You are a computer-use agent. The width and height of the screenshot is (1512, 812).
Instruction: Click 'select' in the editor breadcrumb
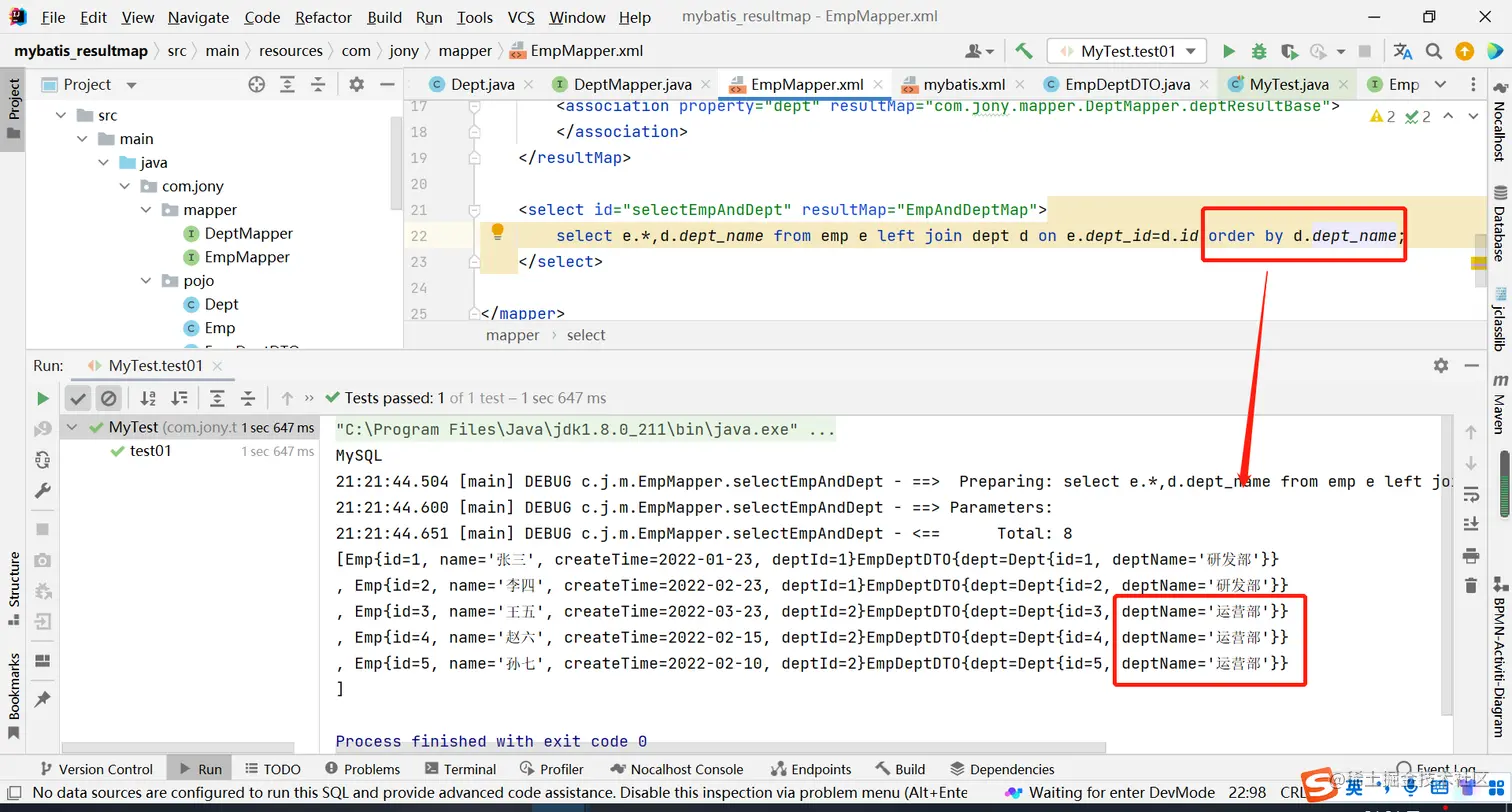(586, 335)
